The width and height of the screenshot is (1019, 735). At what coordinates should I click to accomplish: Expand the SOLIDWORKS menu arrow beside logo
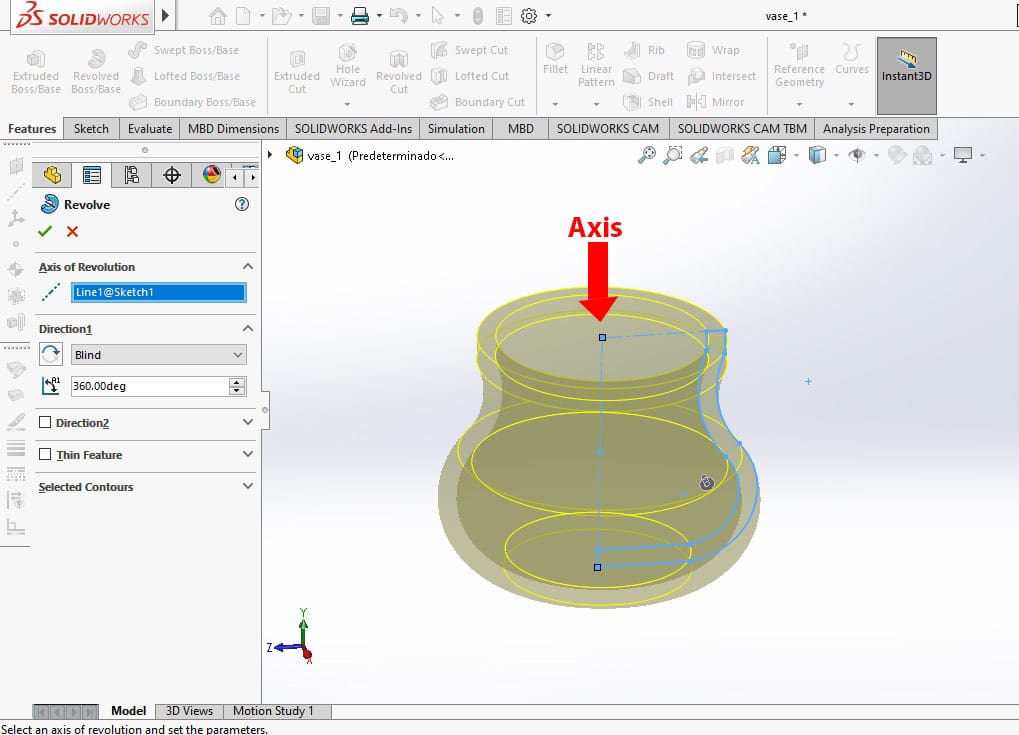click(165, 15)
